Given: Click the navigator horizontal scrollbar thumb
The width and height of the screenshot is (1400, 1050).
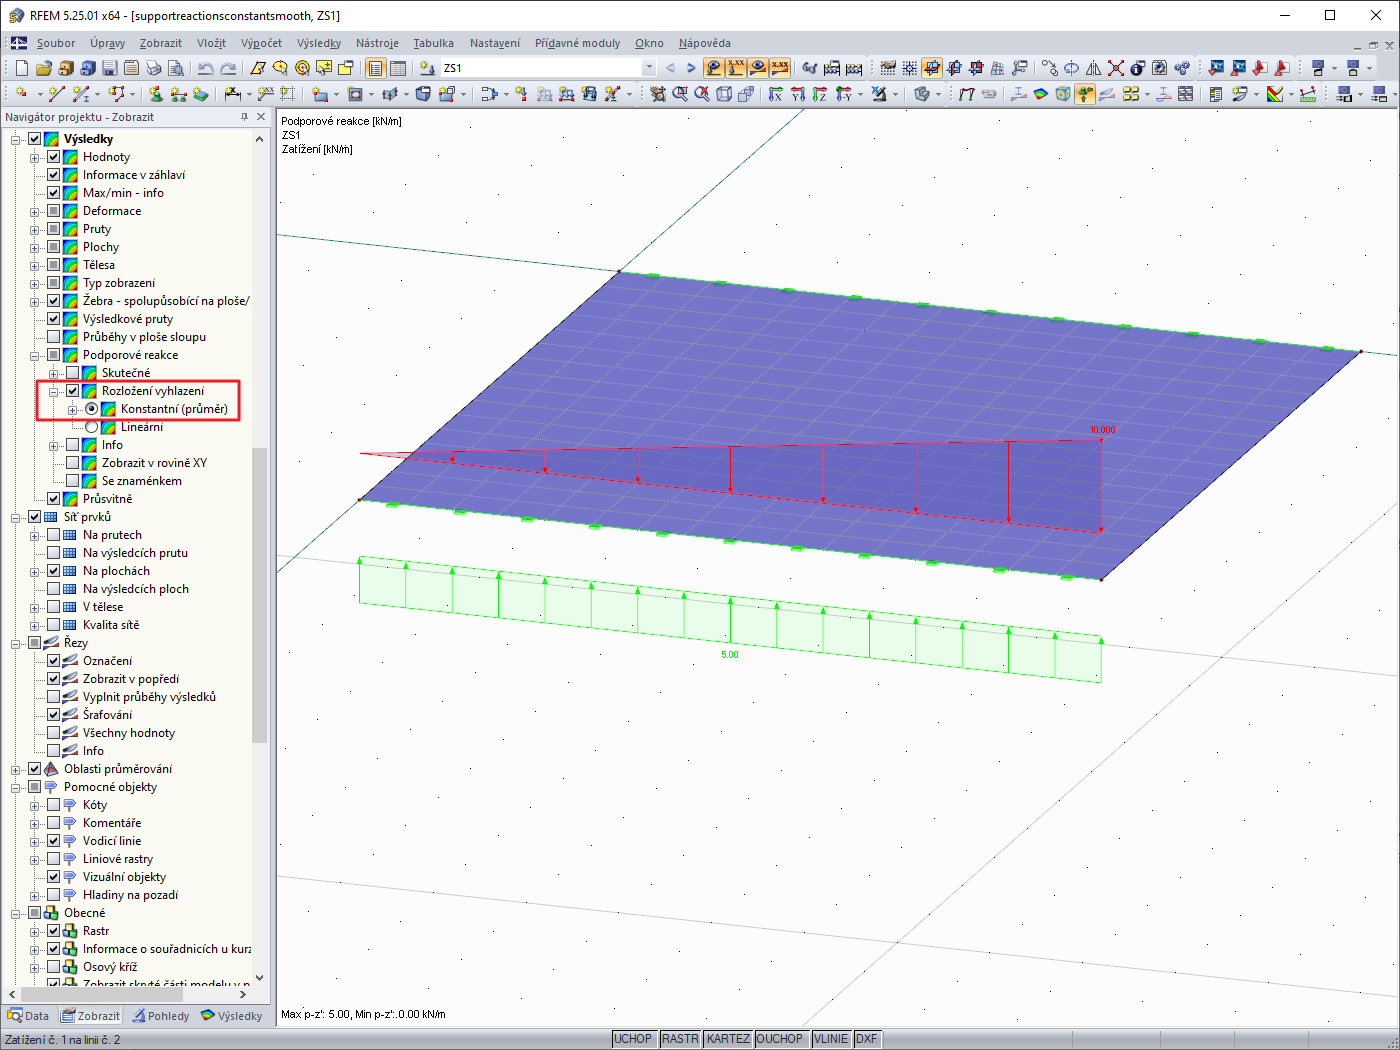Looking at the screenshot, I should point(101,994).
